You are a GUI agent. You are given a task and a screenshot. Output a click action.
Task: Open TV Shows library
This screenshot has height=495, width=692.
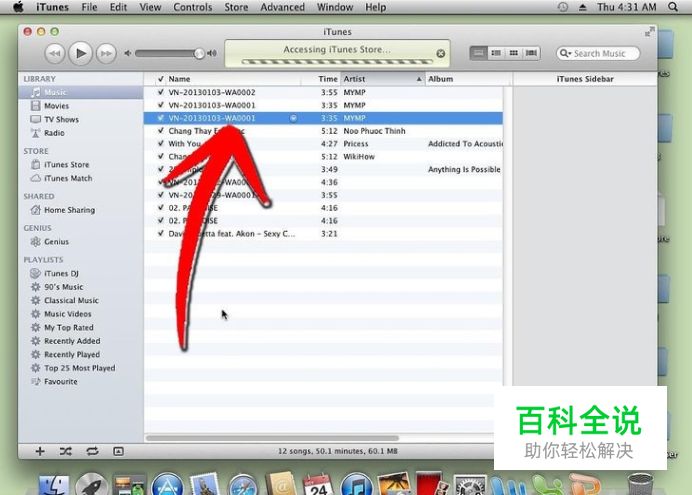coord(81,120)
